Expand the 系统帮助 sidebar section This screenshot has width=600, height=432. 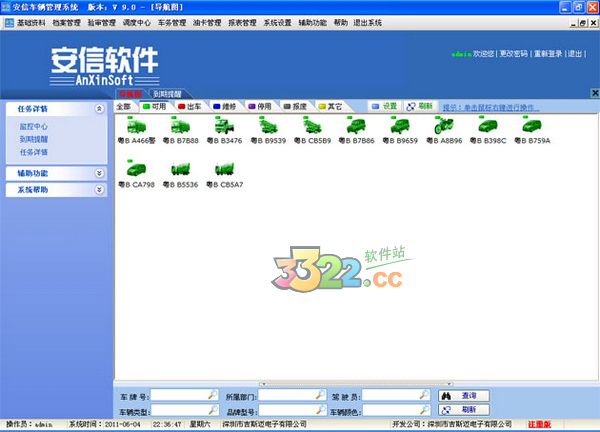99,190
